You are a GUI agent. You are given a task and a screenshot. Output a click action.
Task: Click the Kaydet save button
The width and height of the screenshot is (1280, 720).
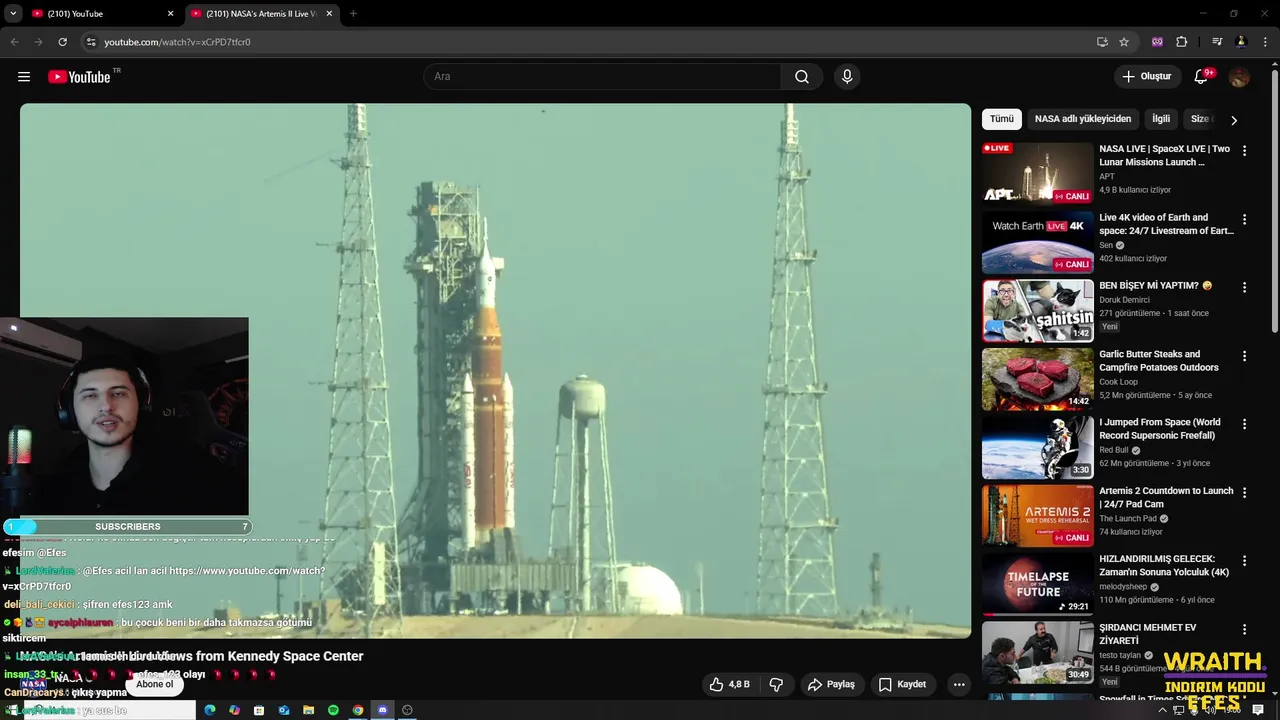pos(902,684)
